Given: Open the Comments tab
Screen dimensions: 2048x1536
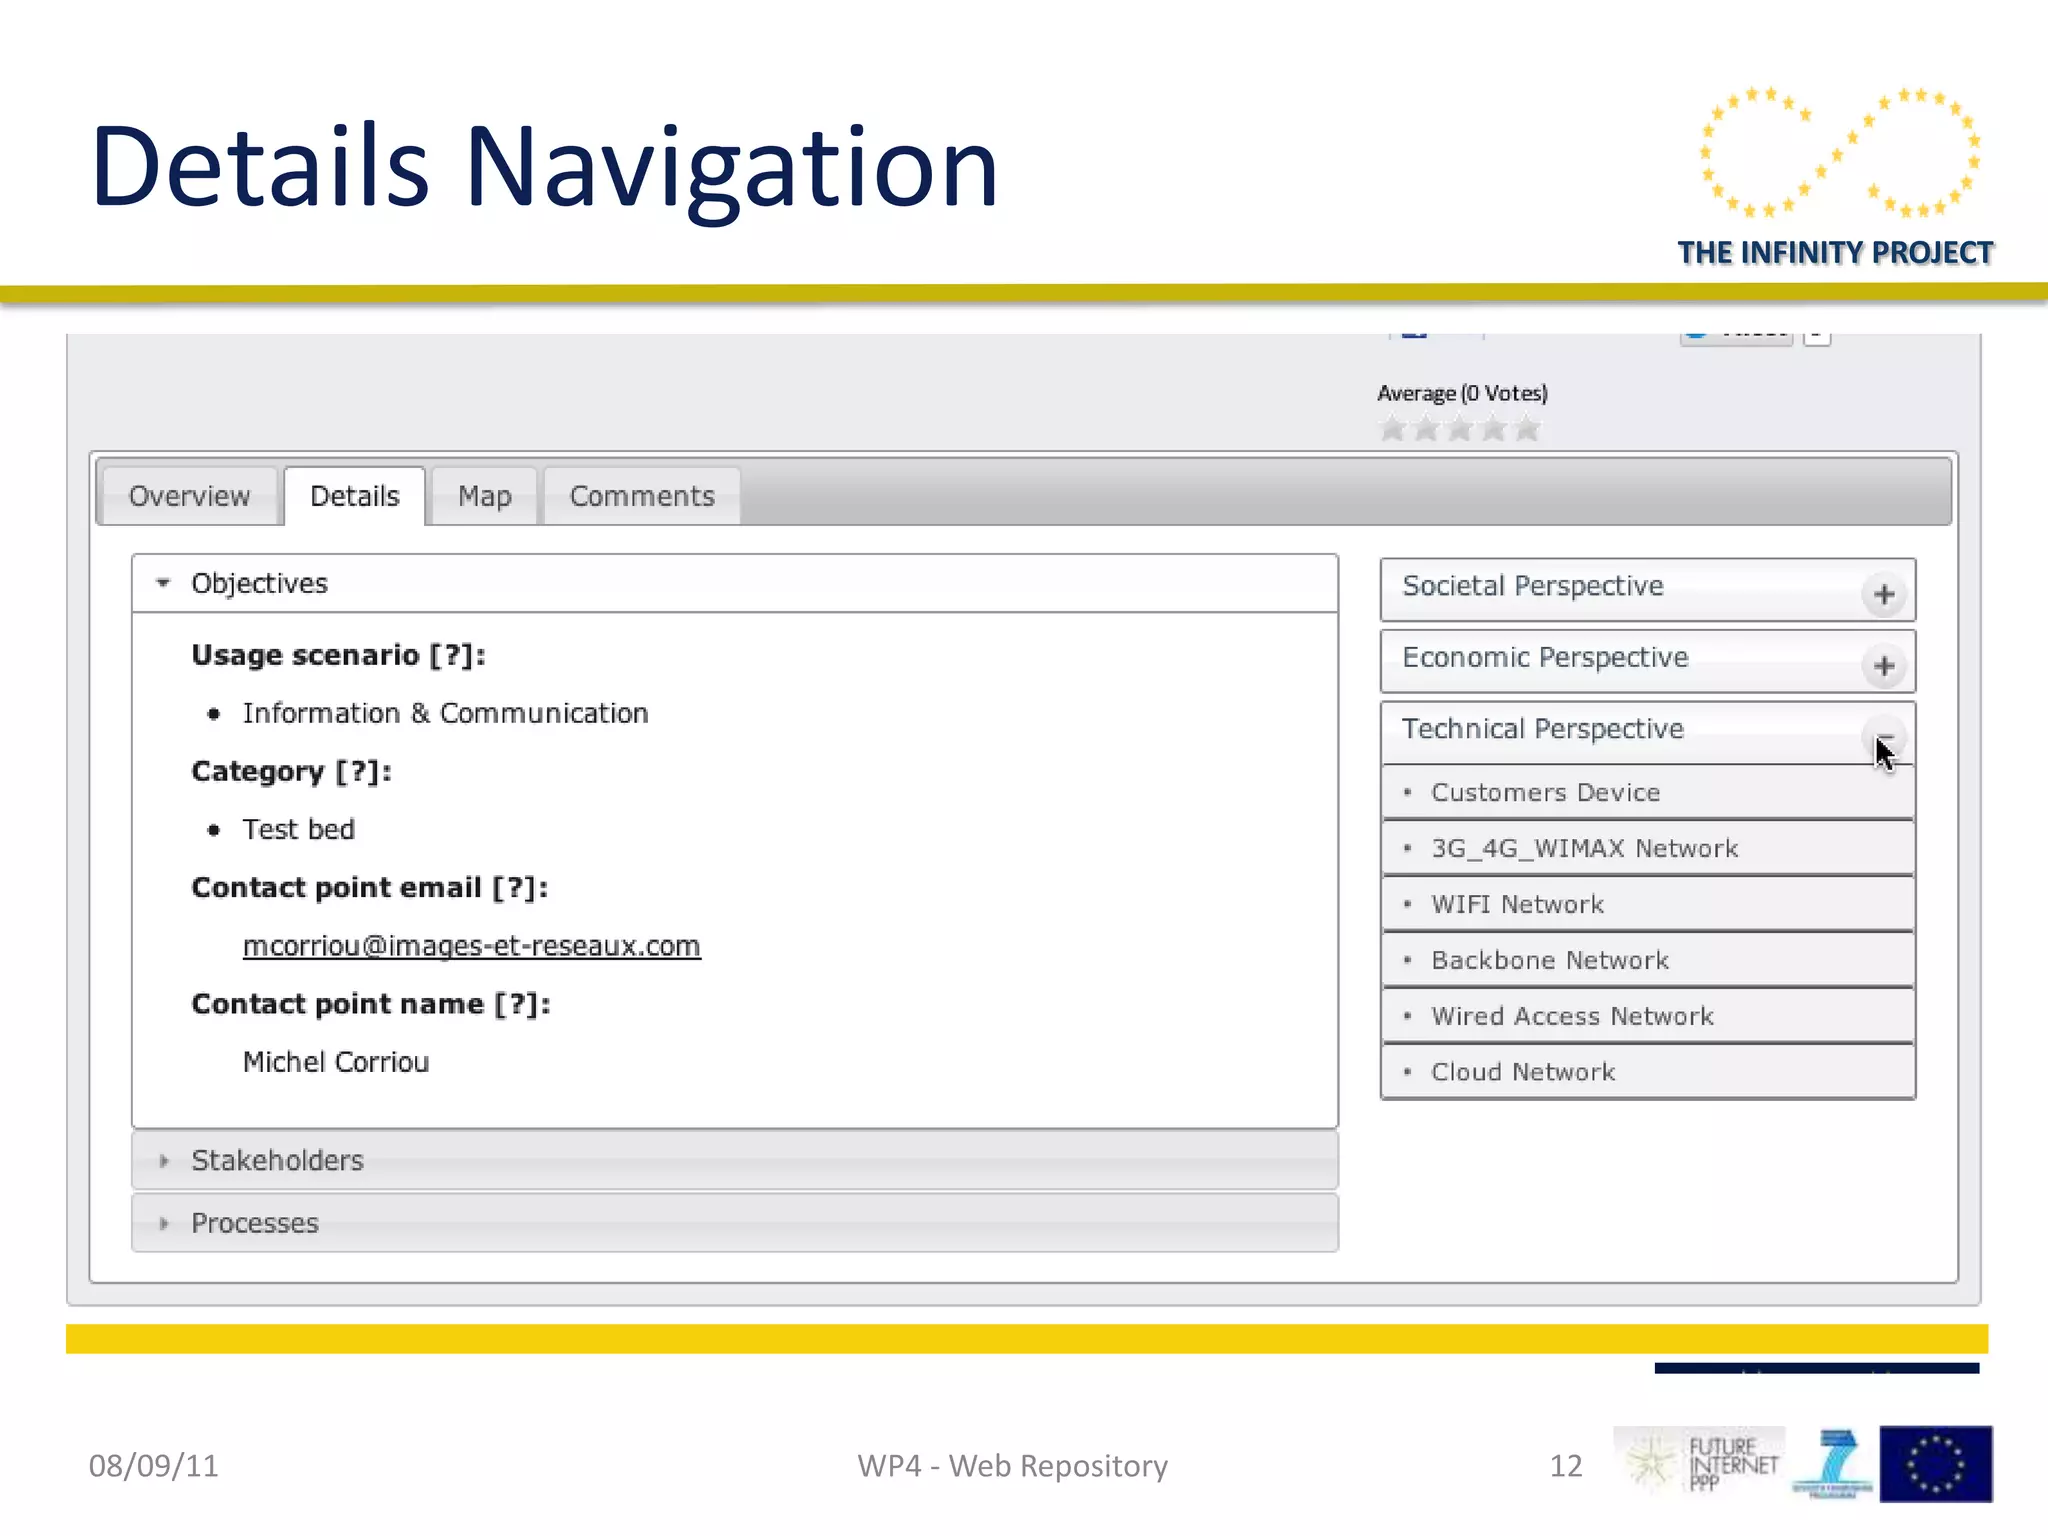Looking at the screenshot, I should (x=642, y=496).
